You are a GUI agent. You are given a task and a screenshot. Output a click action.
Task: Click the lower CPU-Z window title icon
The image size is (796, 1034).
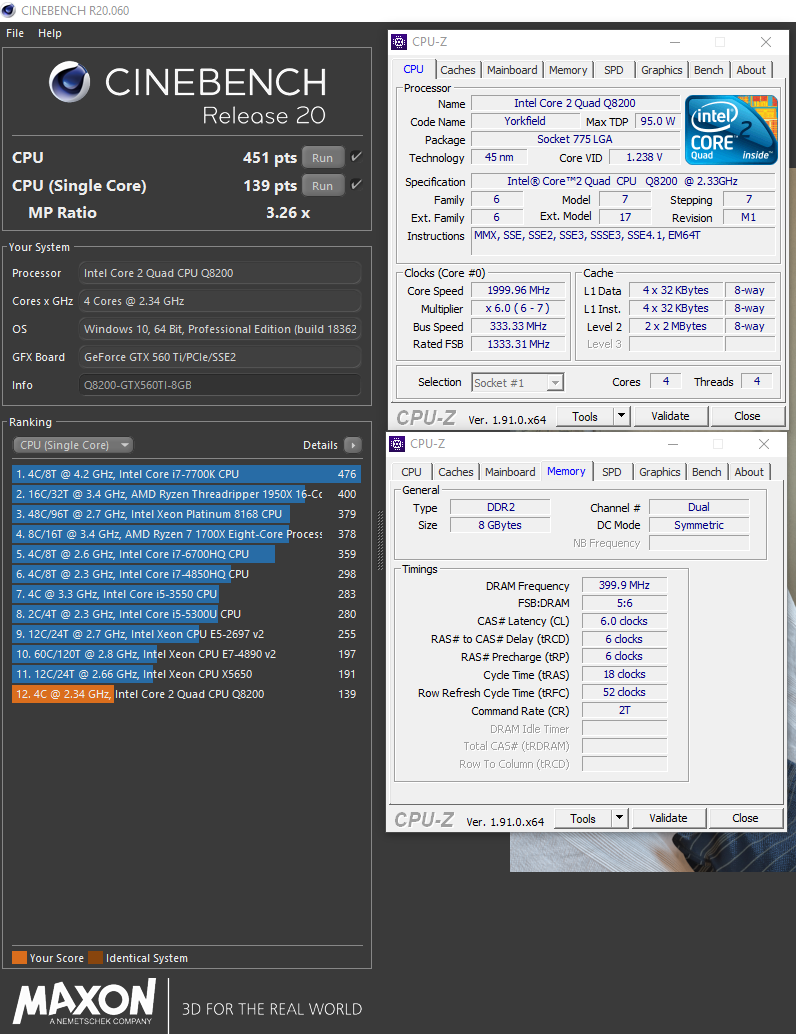tap(397, 444)
